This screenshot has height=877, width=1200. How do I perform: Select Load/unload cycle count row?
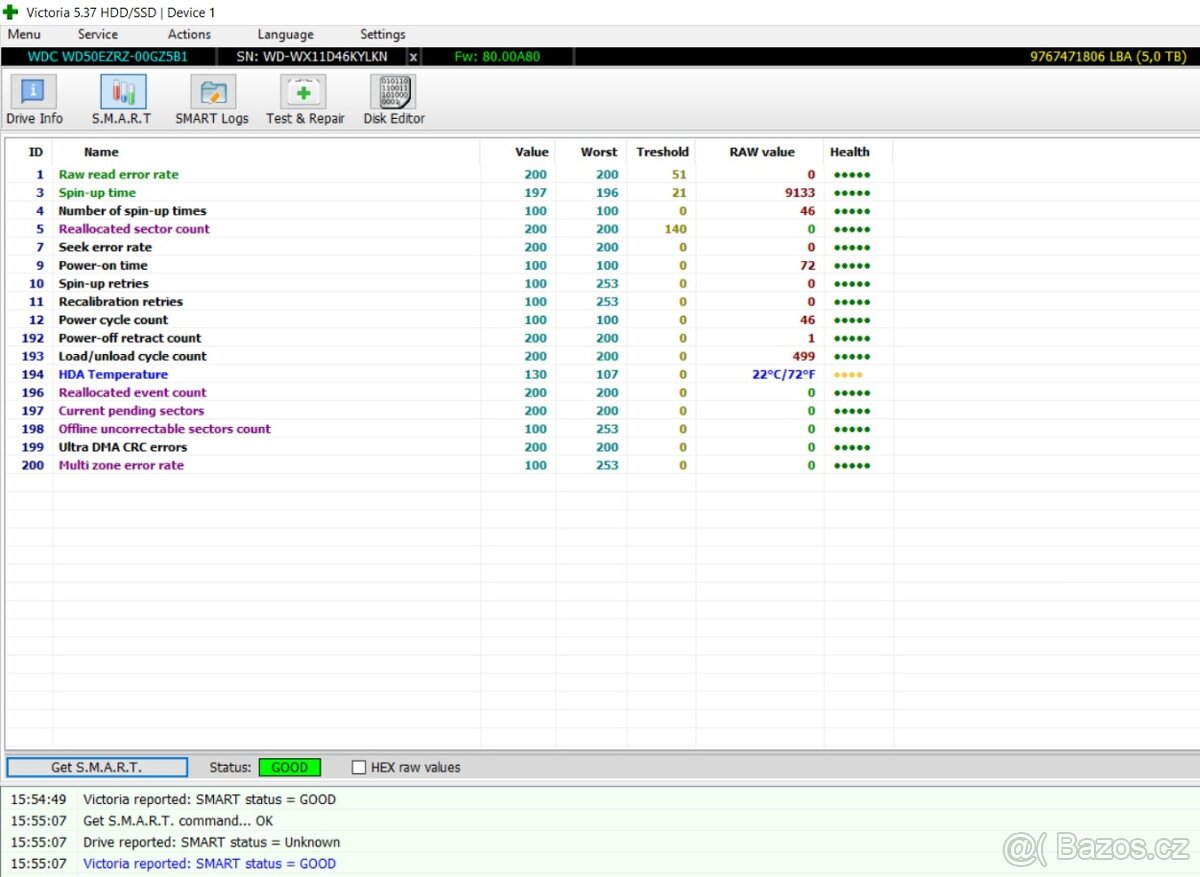(449, 356)
